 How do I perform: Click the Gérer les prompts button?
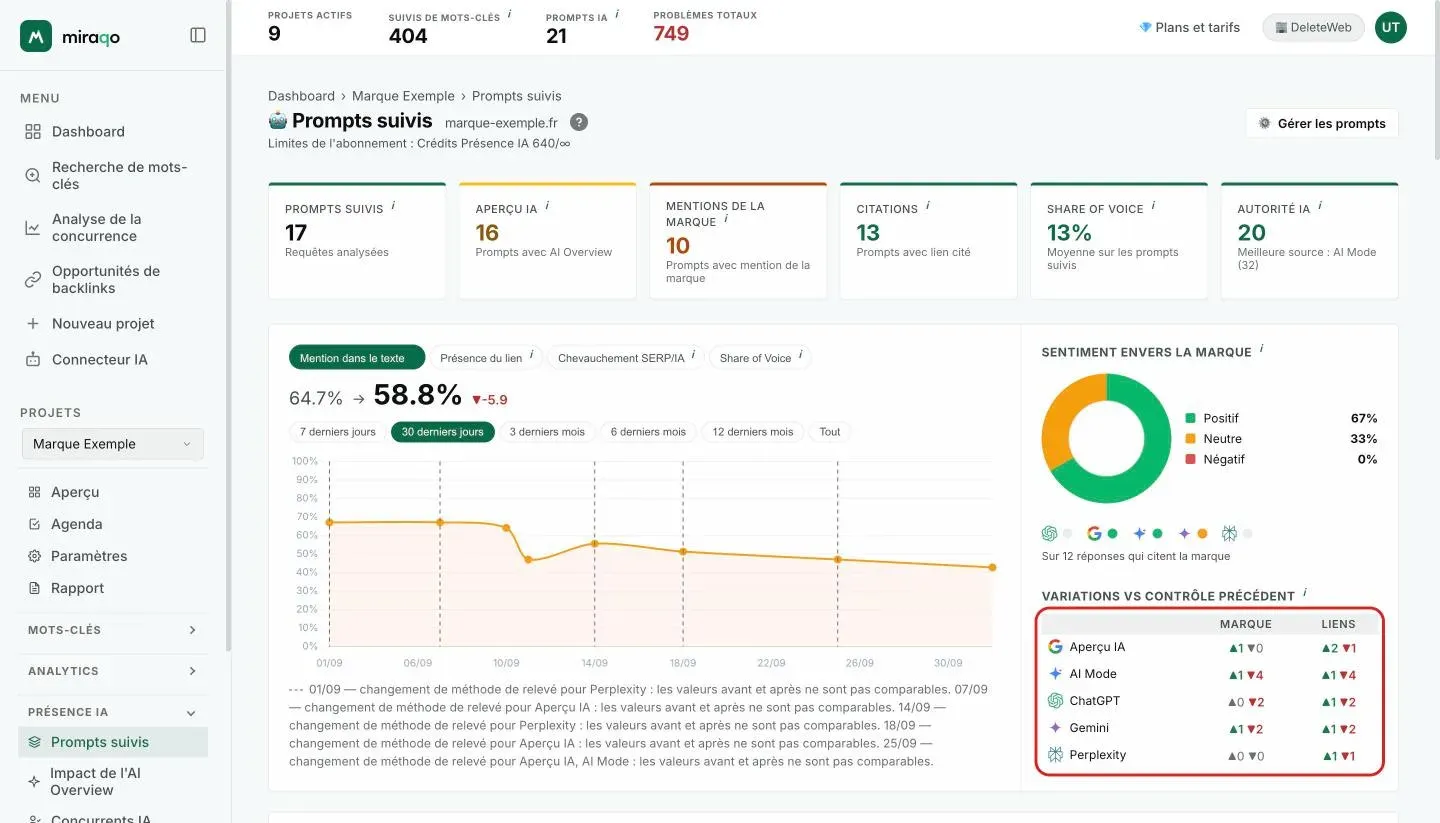click(1322, 123)
